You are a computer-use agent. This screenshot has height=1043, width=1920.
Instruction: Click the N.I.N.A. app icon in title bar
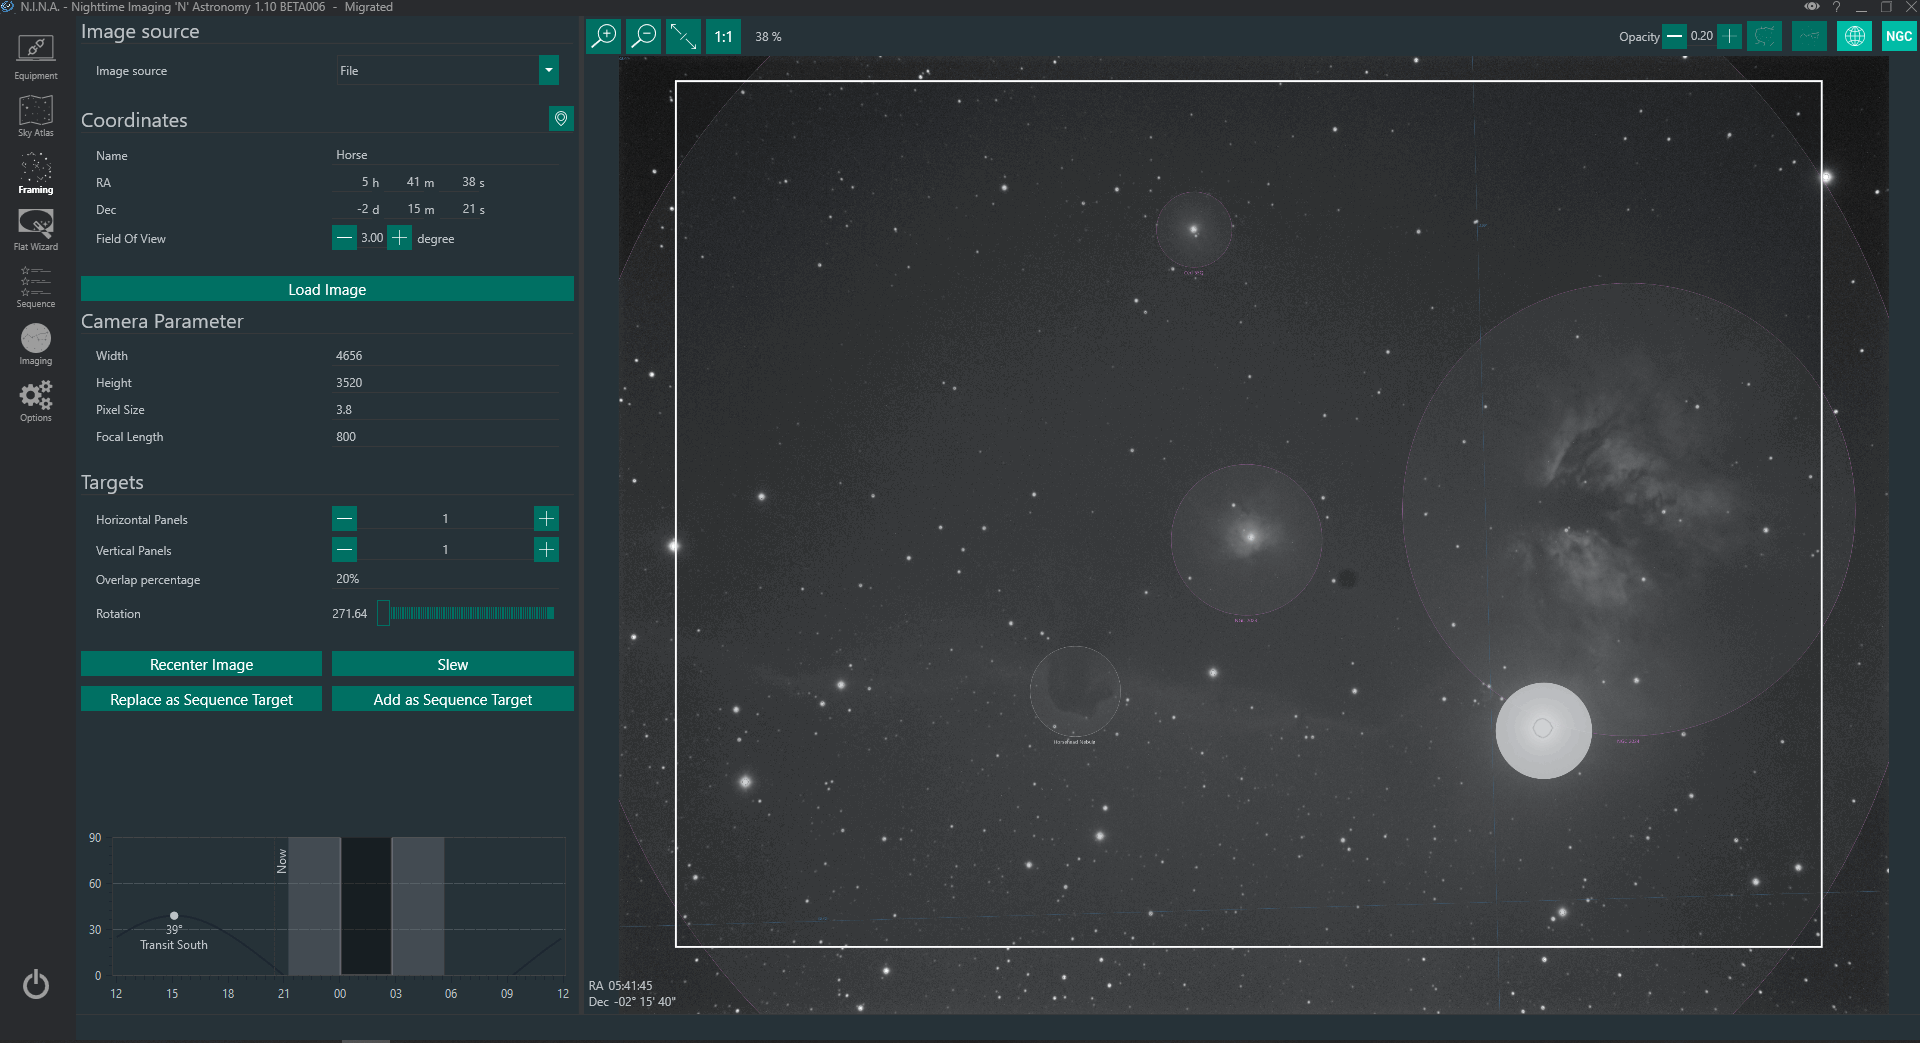point(8,7)
